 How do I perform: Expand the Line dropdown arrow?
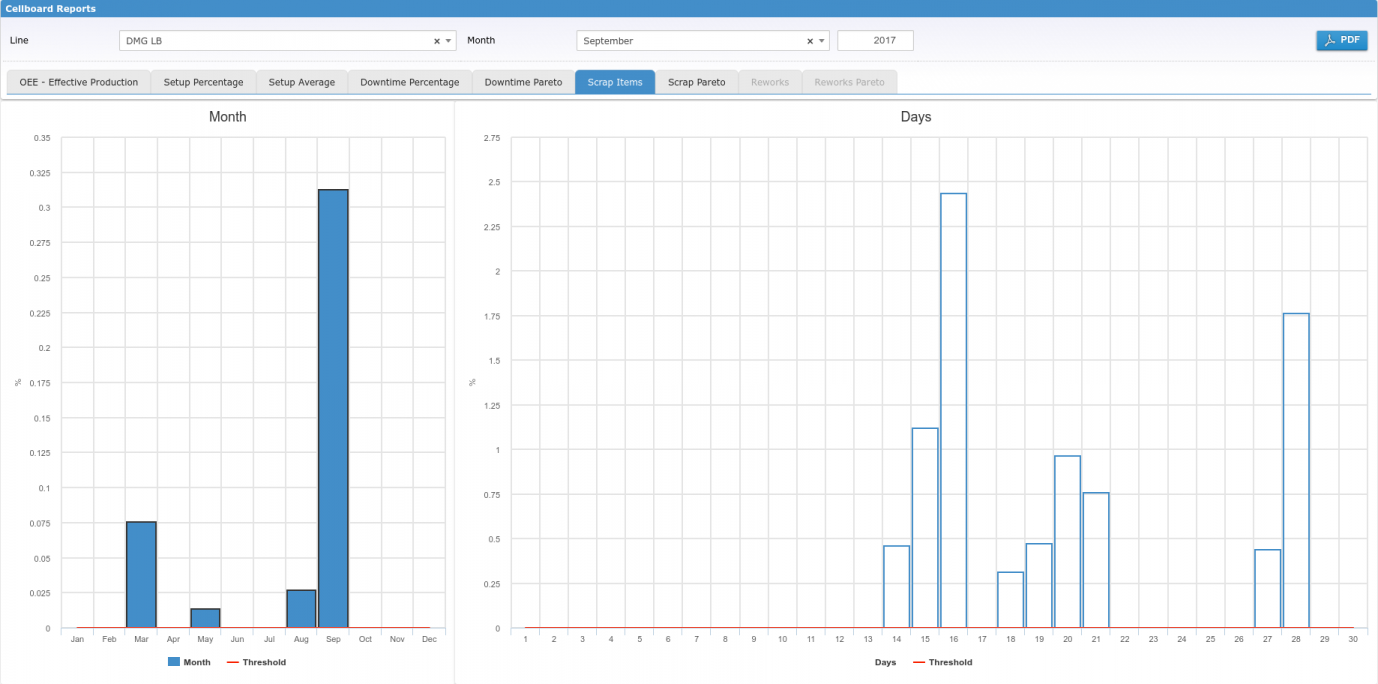448,41
